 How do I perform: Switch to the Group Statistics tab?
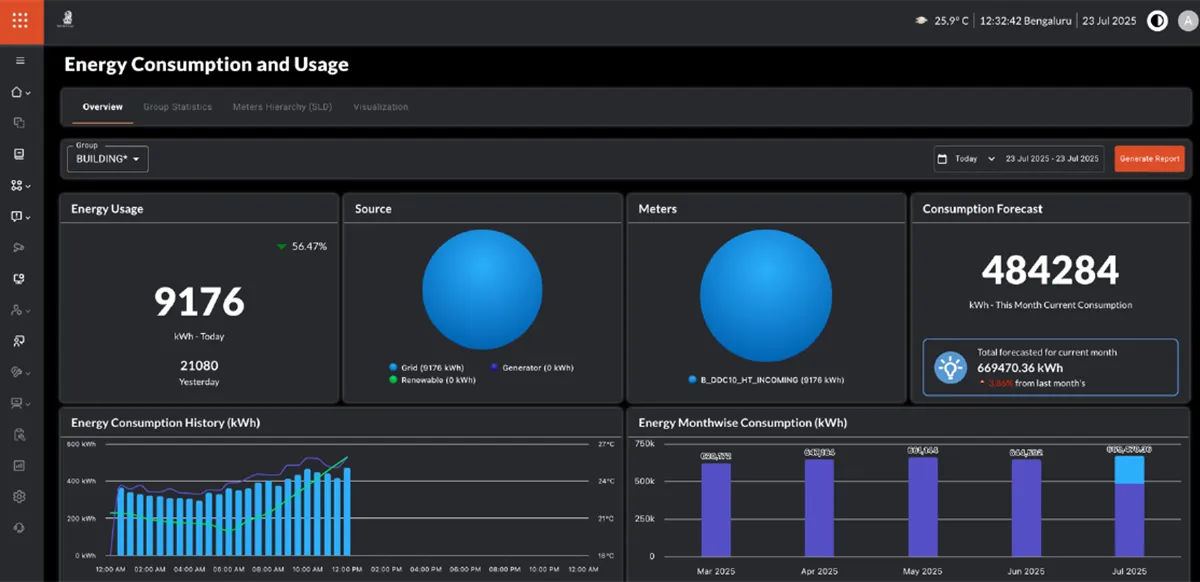pyautogui.click(x=177, y=107)
